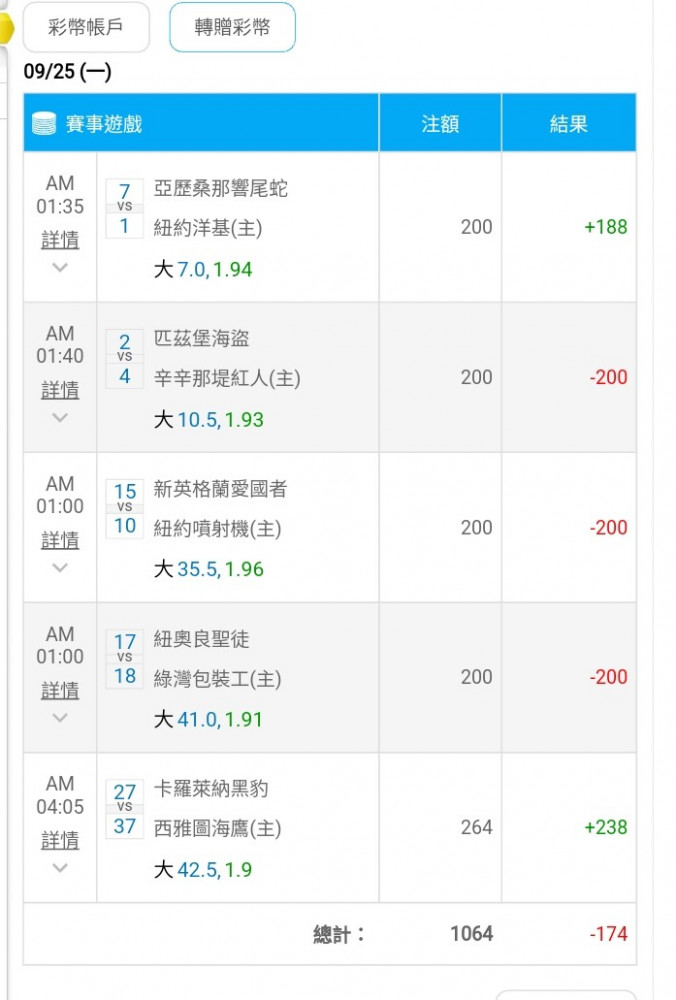This screenshot has height=1000, width=676.
Task: Open the 彩幣帳戶 tab
Action: point(86,27)
